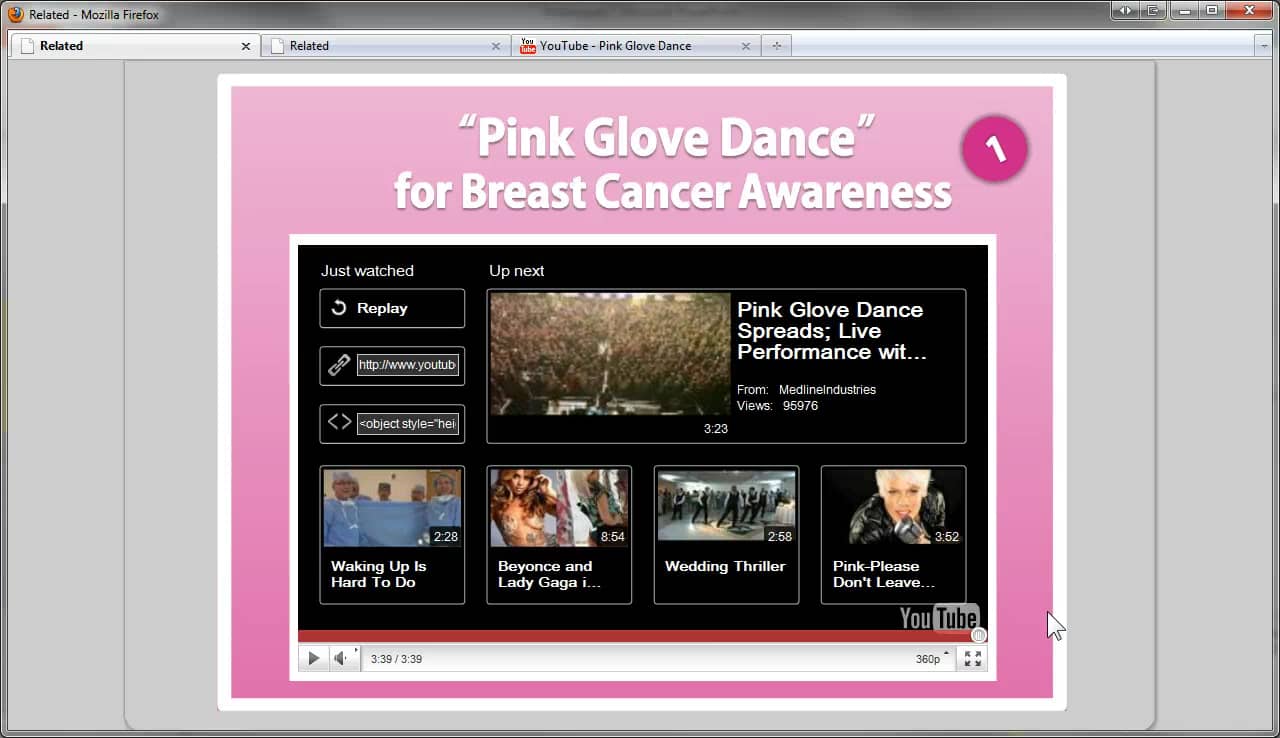
Task: Close the second Related tab
Action: [496, 46]
